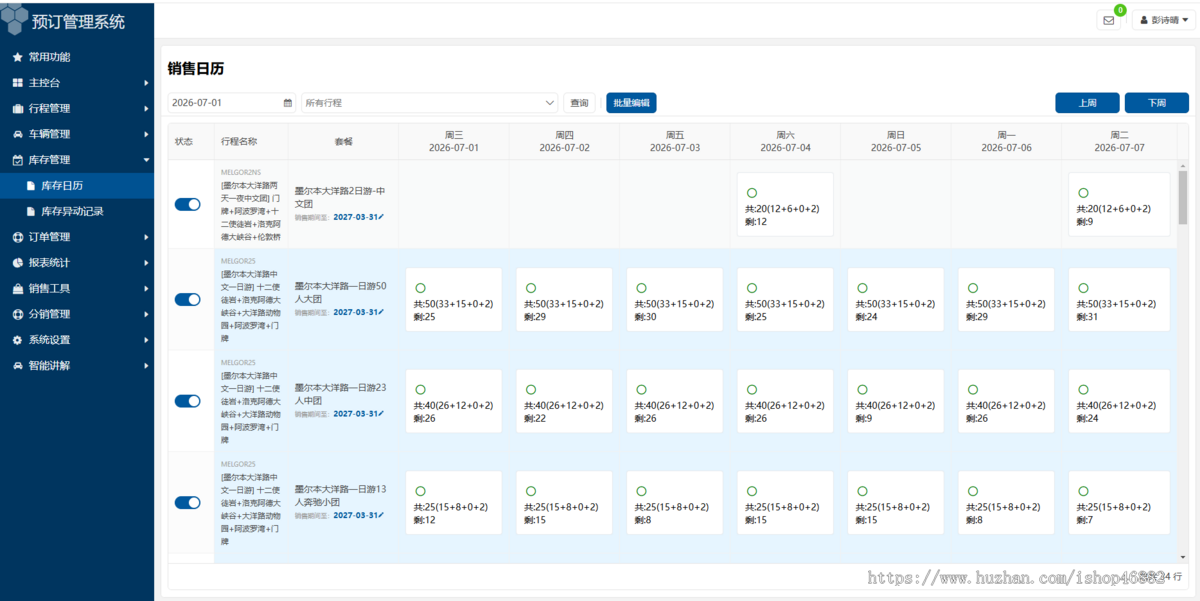Click the file icon beside 库存日历
The width and height of the screenshot is (1200, 601).
click(30, 186)
